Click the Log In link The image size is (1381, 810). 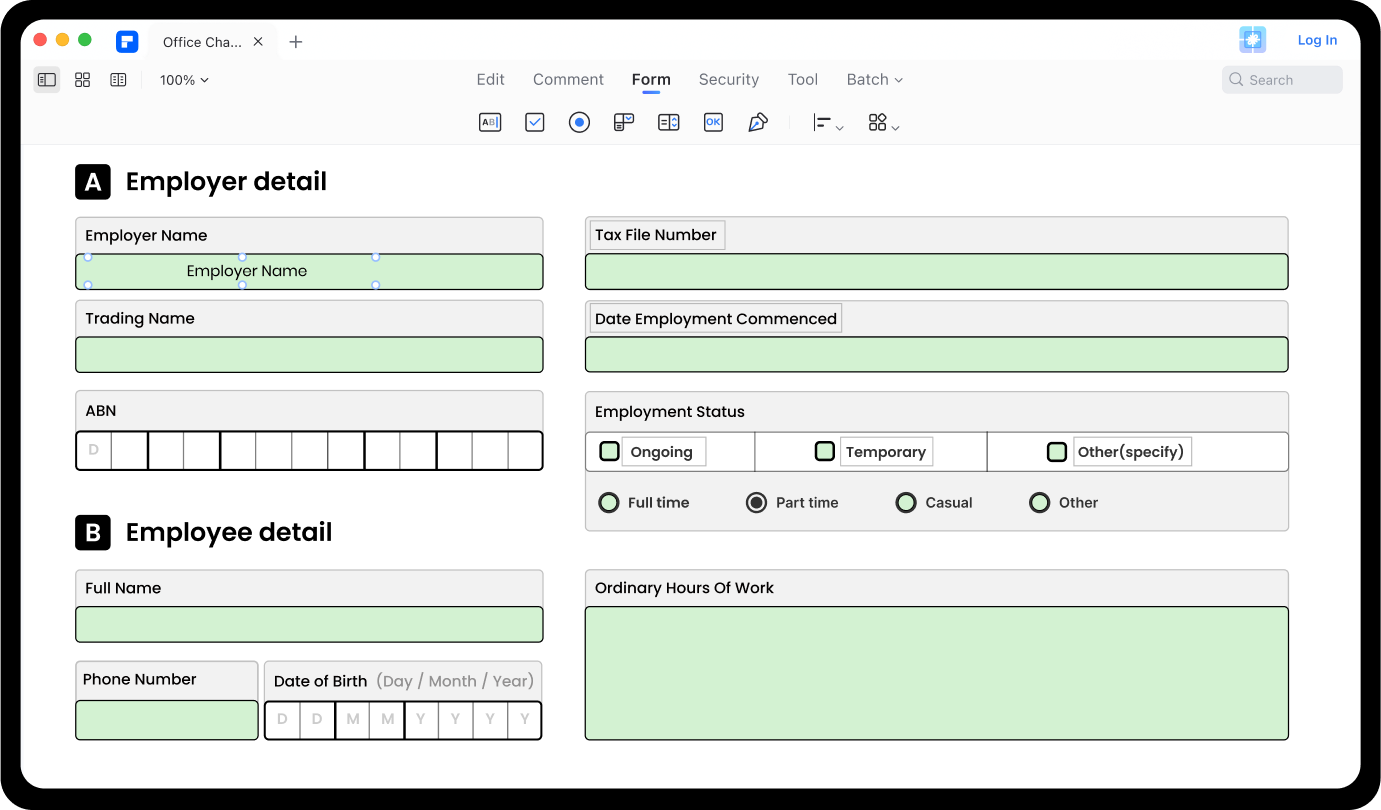pos(1317,40)
